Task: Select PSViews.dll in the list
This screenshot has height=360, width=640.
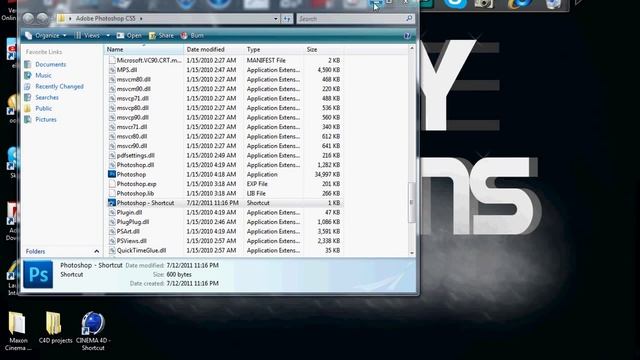Action: click(131, 241)
